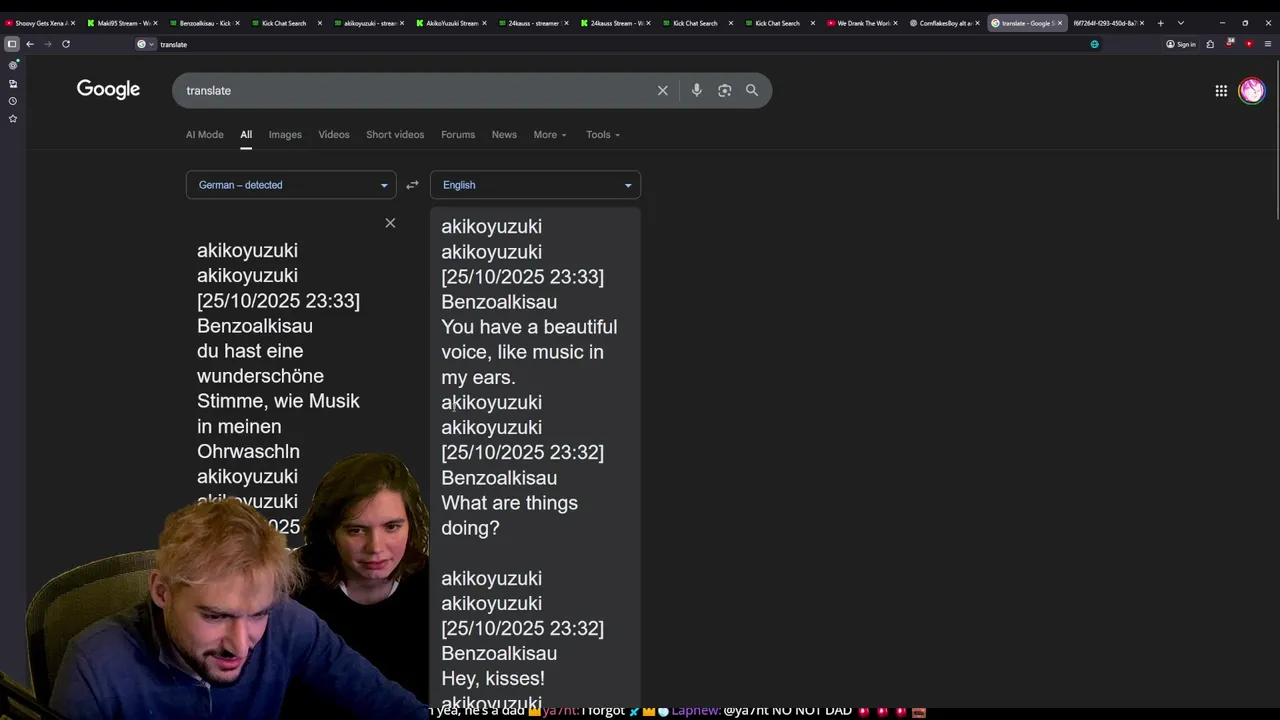Click in the Google search input field

coord(415,90)
